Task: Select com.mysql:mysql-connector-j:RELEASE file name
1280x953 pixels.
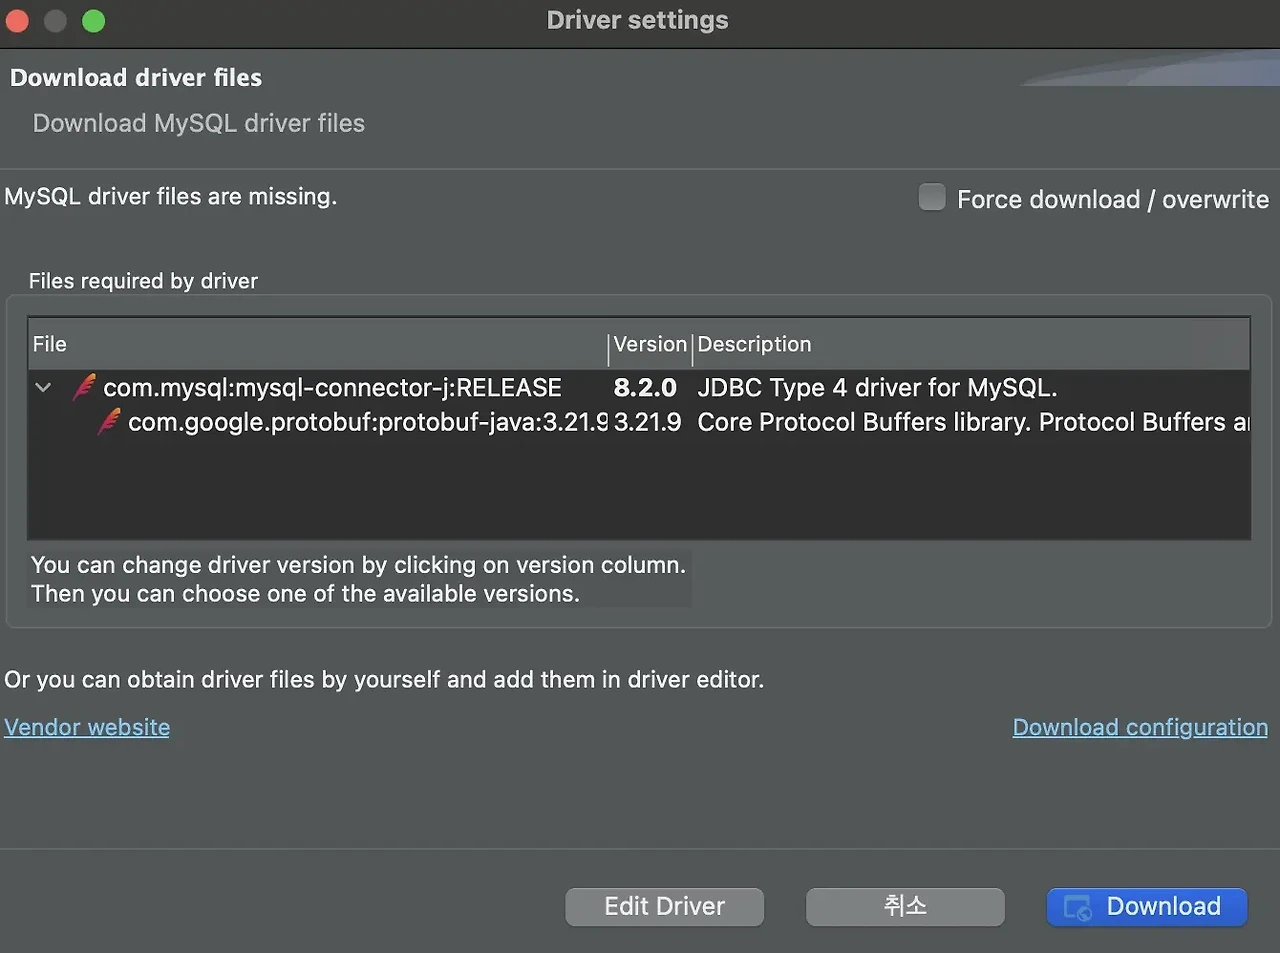Action: click(x=332, y=387)
